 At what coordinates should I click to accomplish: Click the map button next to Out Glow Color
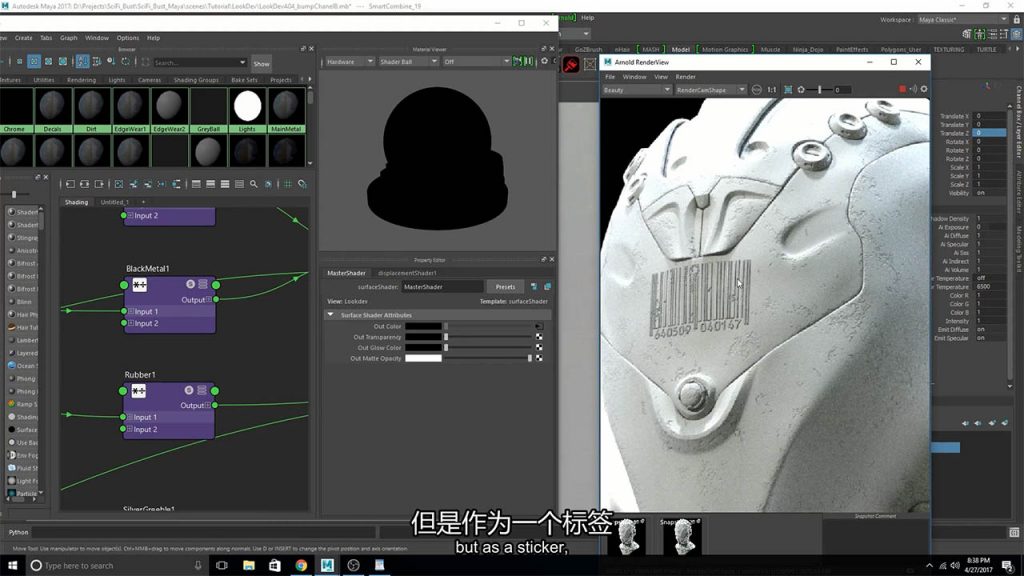539,347
